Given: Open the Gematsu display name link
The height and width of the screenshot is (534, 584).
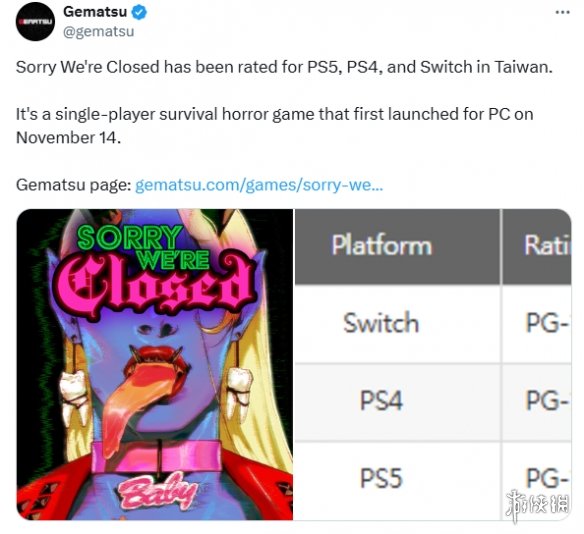Looking at the screenshot, I should point(95,12).
